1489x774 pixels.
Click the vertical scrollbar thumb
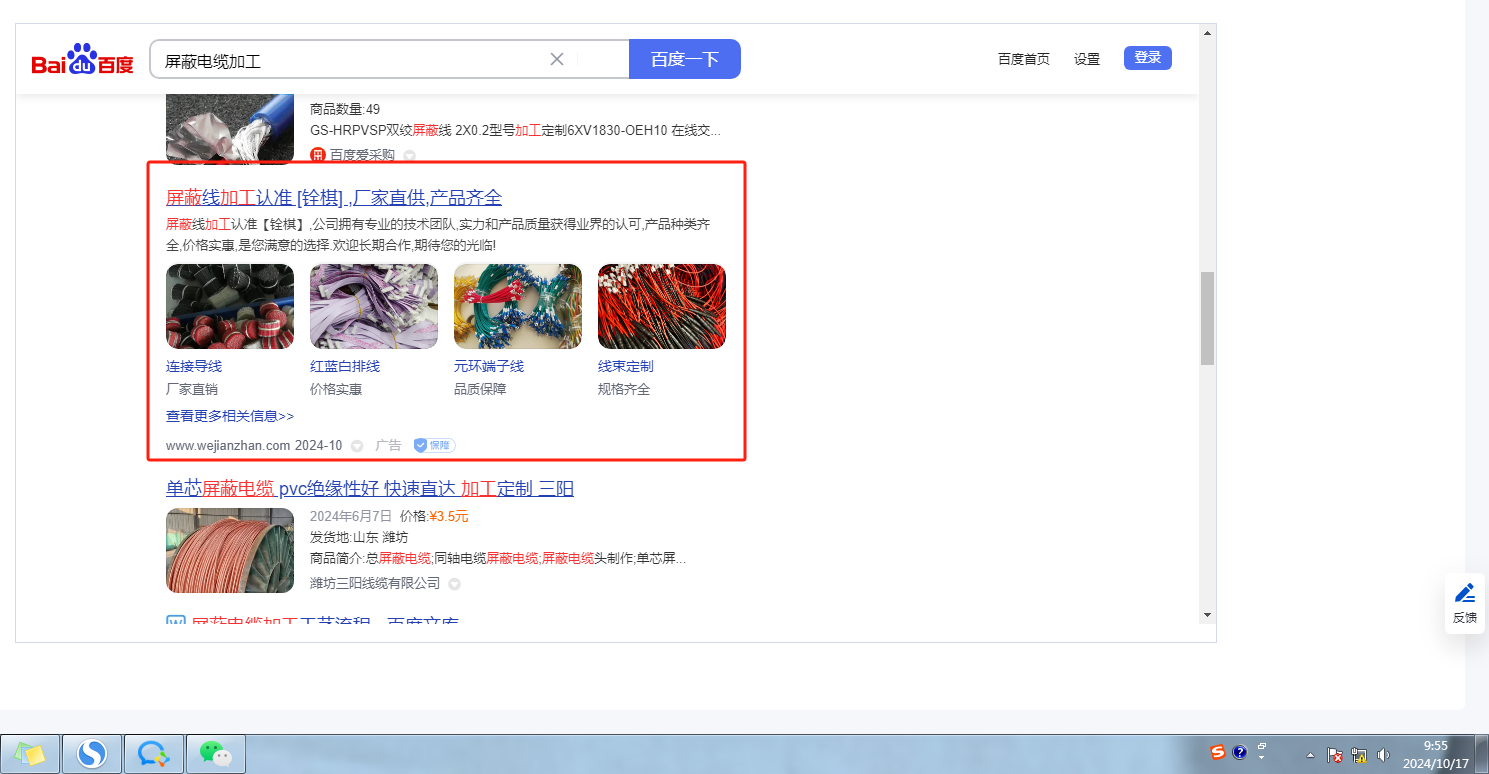coord(1207,318)
